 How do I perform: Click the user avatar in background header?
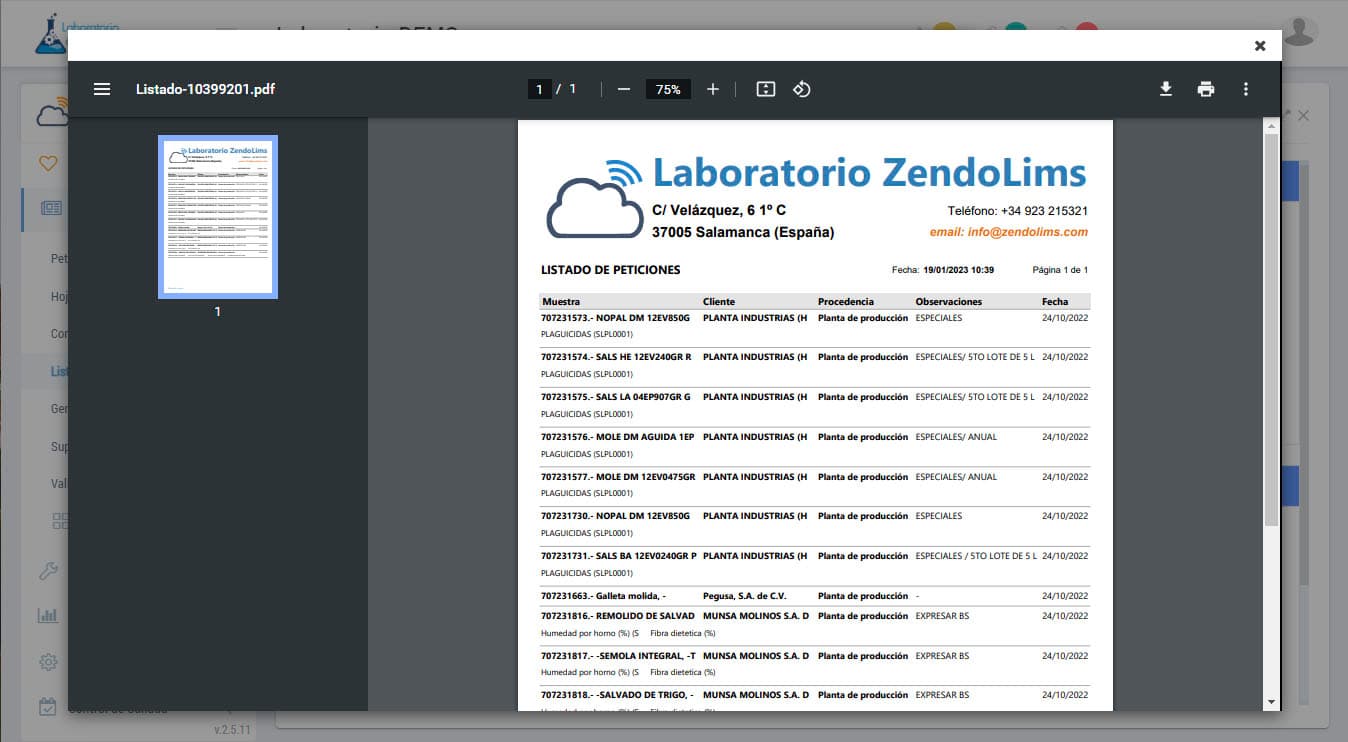[1299, 30]
